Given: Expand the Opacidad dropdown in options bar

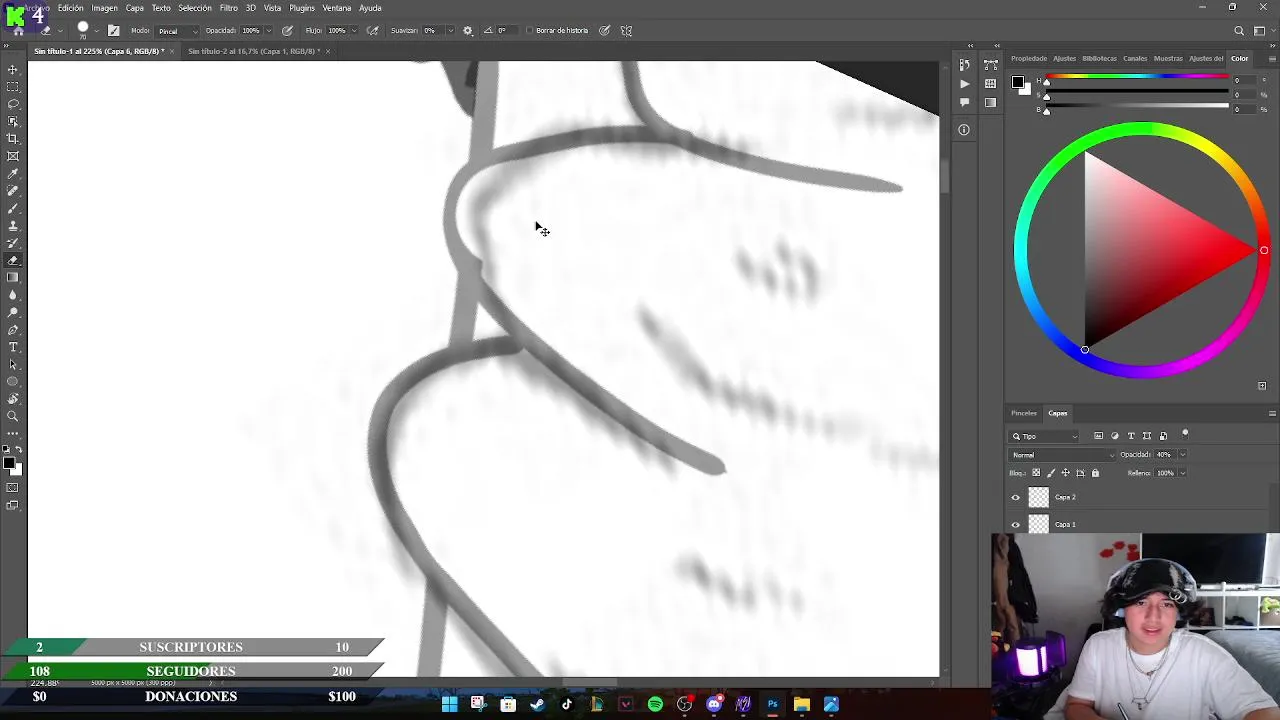Looking at the screenshot, I should pyautogui.click(x=270, y=31).
